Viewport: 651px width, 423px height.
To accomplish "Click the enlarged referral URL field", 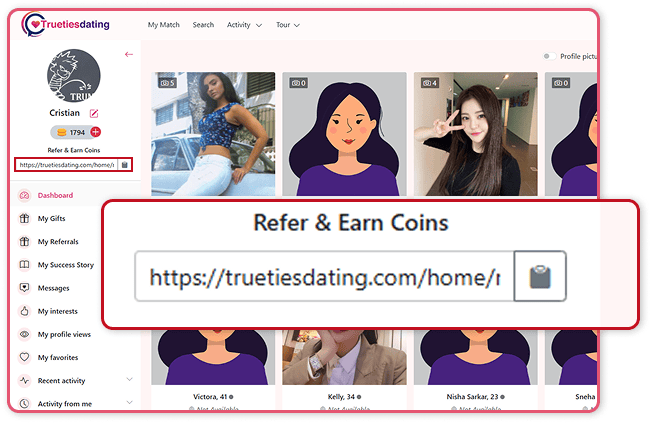I will point(324,276).
